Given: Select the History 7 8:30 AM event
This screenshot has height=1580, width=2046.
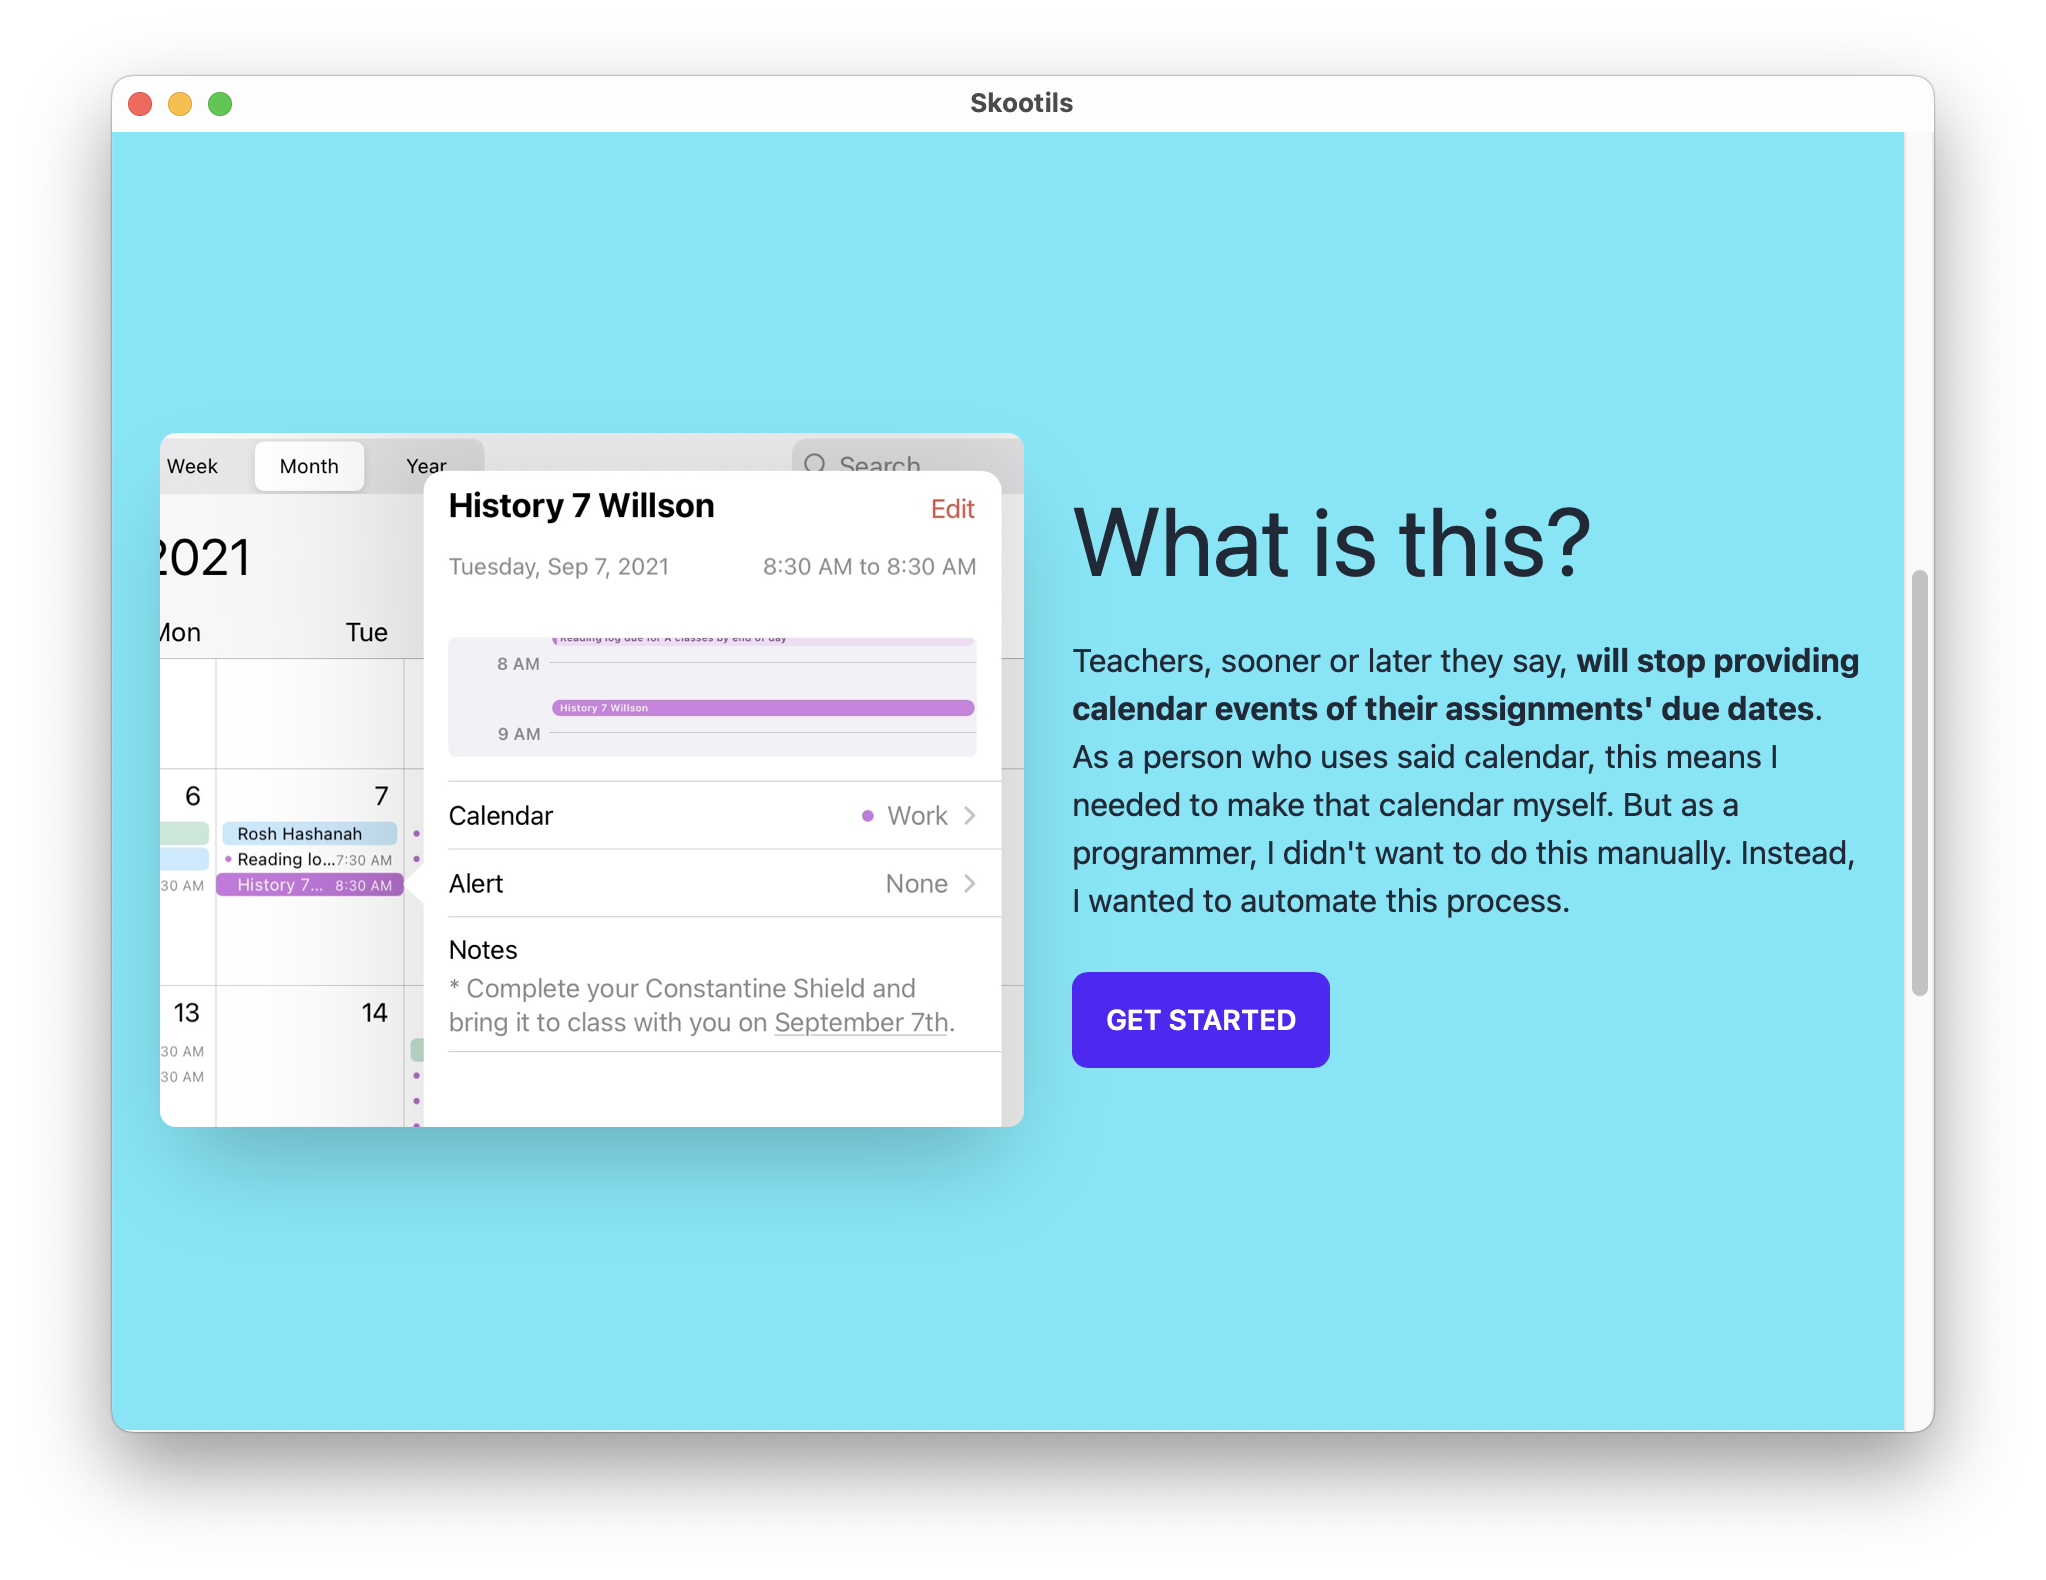Looking at the screenshot, I should click(x=309, y=885).
